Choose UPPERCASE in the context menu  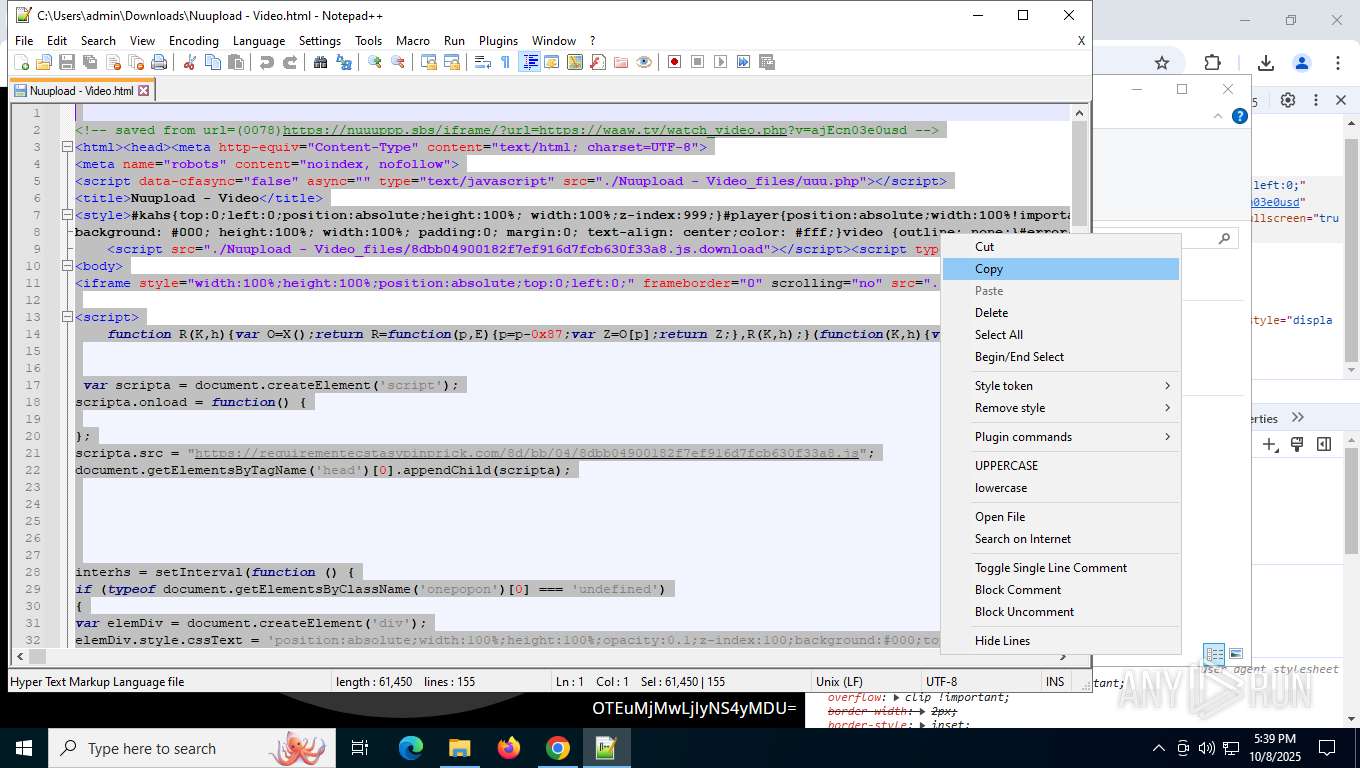point(1061,466)
